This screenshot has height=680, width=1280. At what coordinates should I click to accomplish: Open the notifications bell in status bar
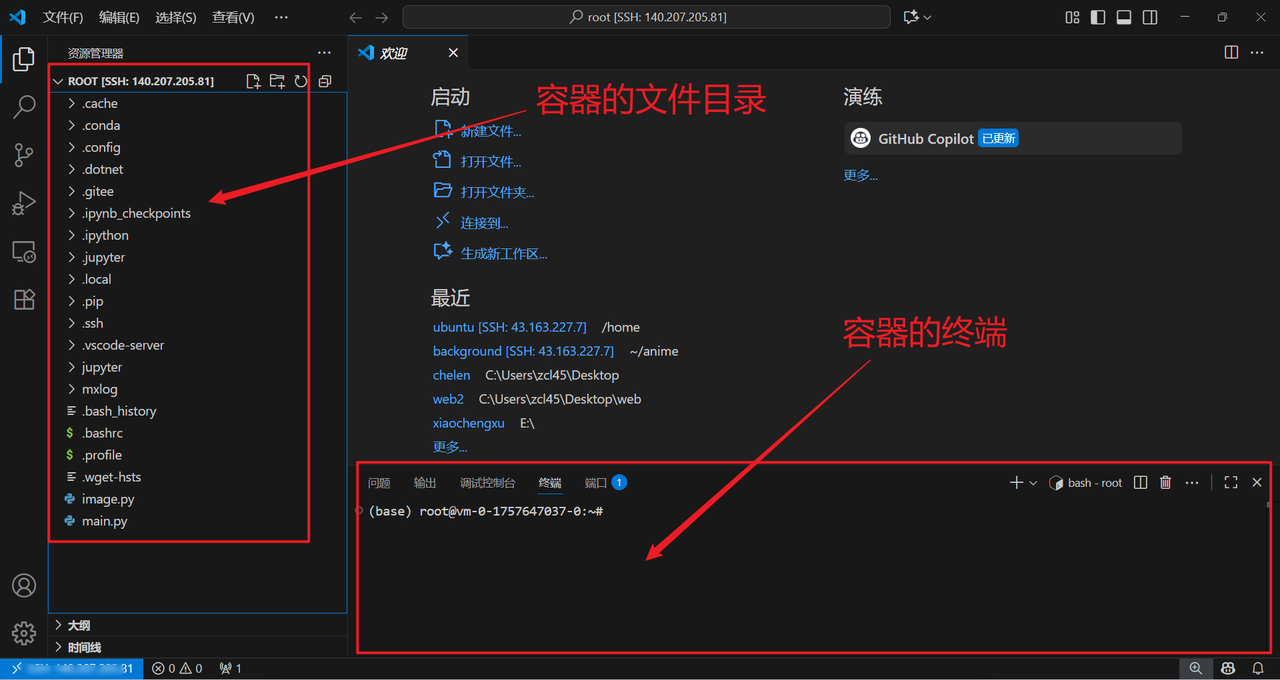point(1258,668)
